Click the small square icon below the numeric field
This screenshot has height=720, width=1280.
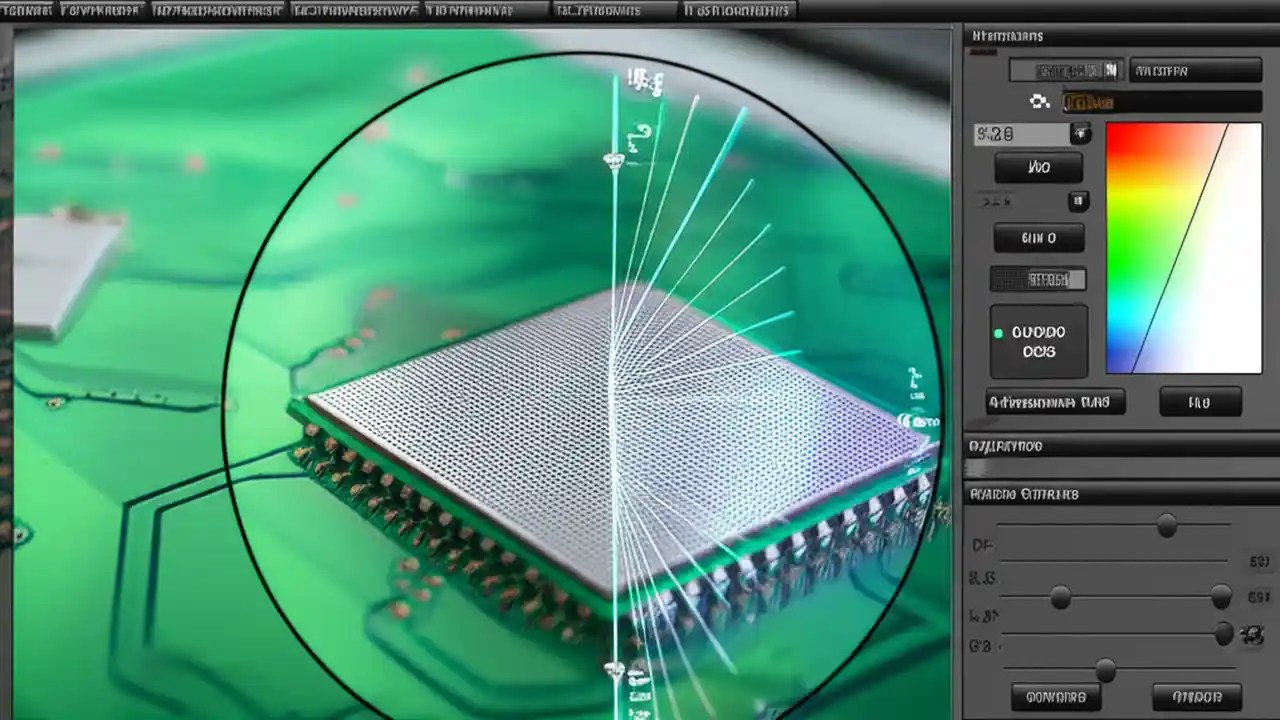coord(1079,202)
